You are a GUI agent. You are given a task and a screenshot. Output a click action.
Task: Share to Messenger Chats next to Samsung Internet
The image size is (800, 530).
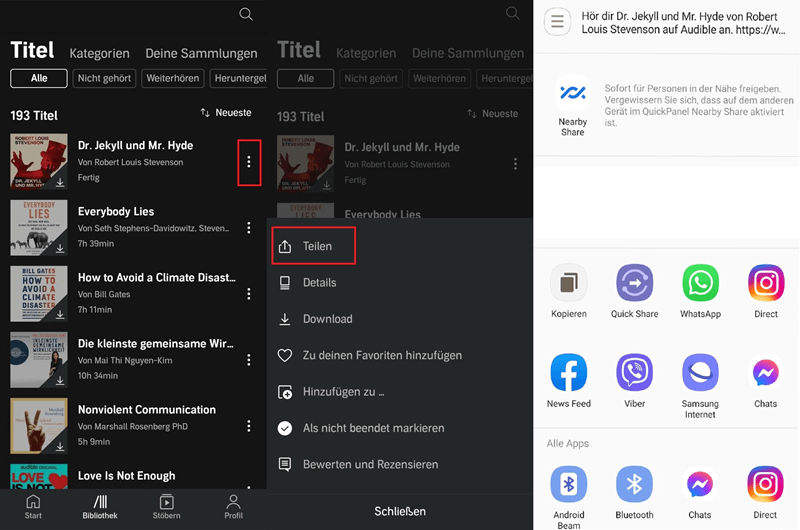tap(765, 381)
